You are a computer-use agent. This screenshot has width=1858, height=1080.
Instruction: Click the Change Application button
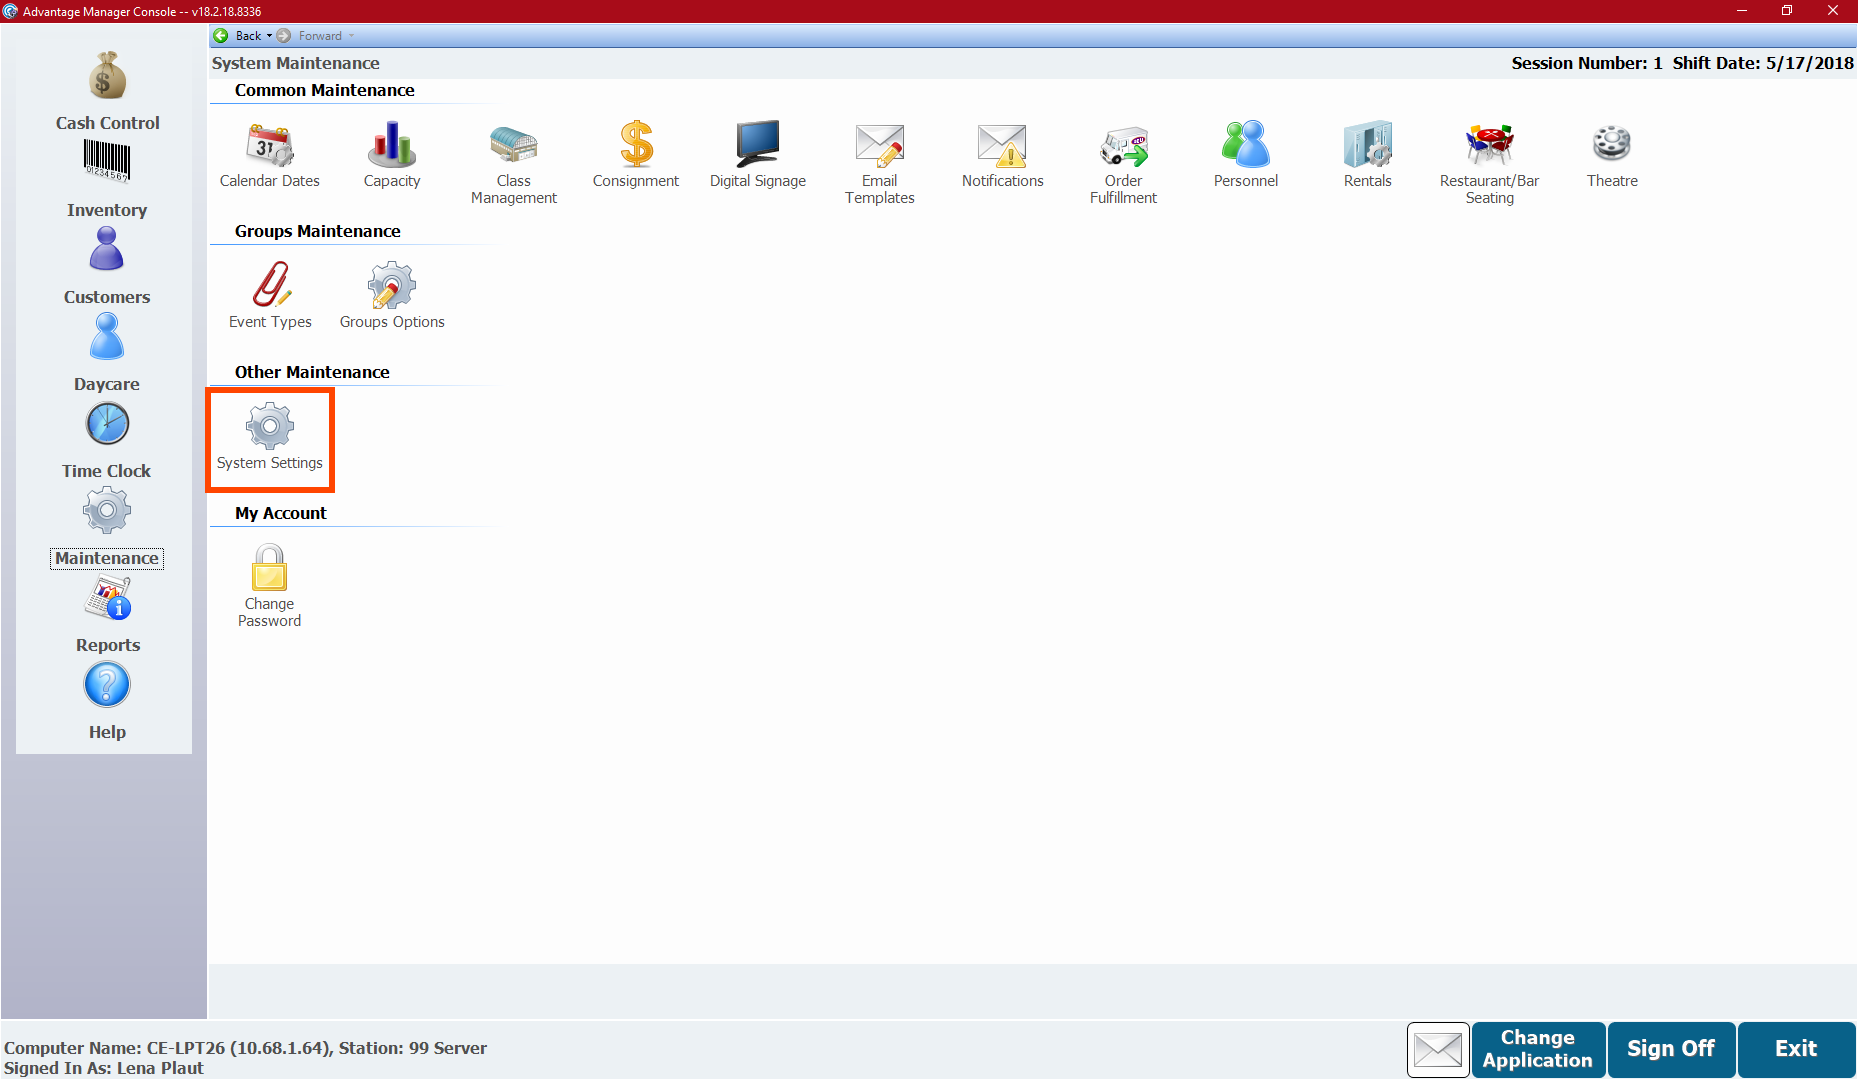[x=1538, y=1049]
